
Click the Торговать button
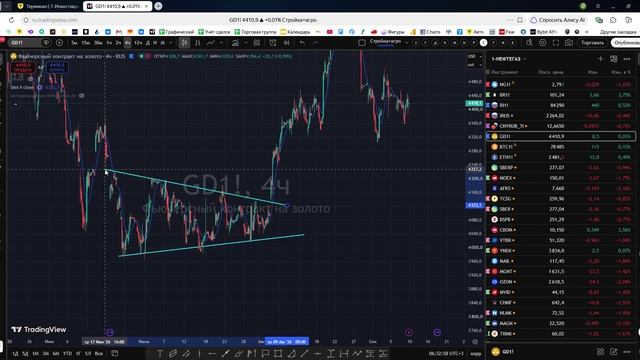592,43
